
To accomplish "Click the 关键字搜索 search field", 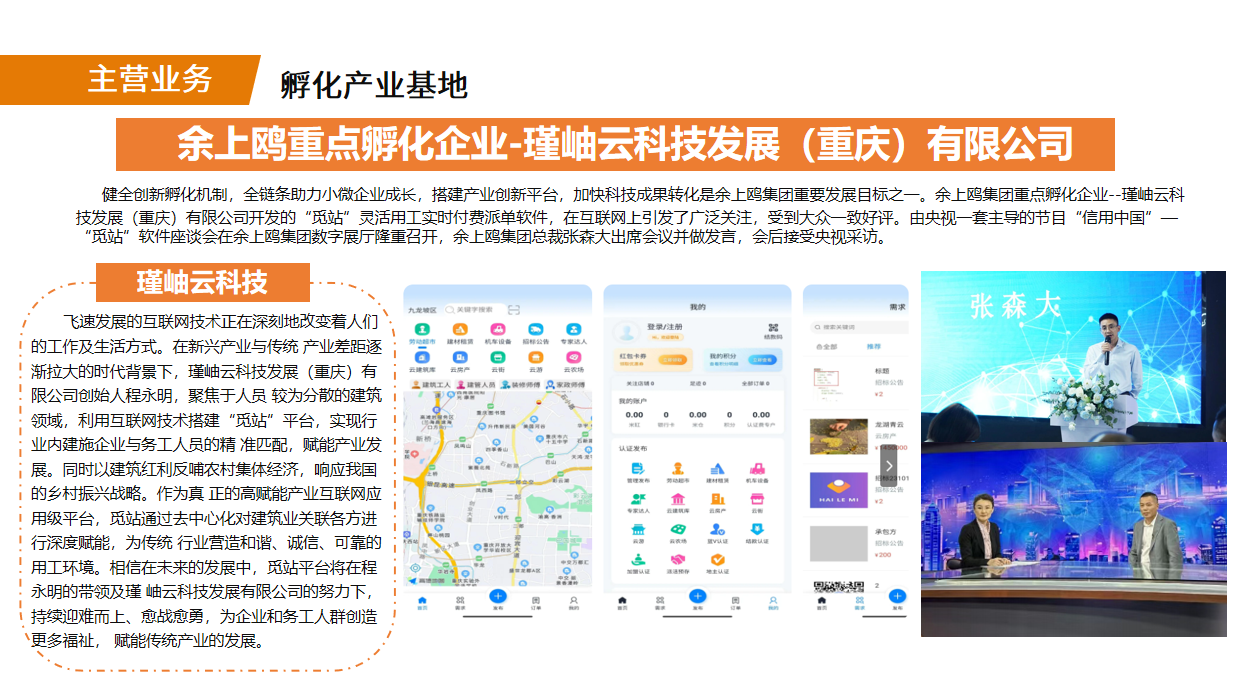I will 475,310.
